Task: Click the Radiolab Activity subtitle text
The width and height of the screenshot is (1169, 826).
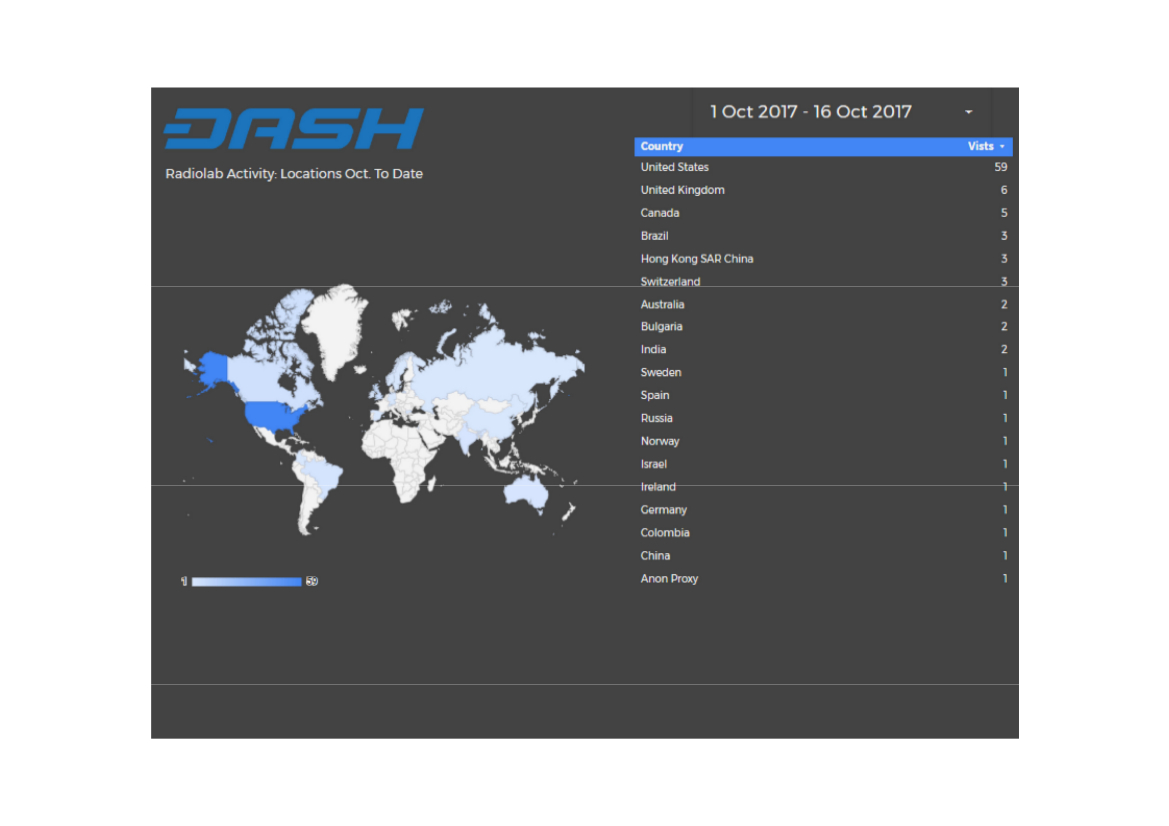Action: [x=294, y=174]
